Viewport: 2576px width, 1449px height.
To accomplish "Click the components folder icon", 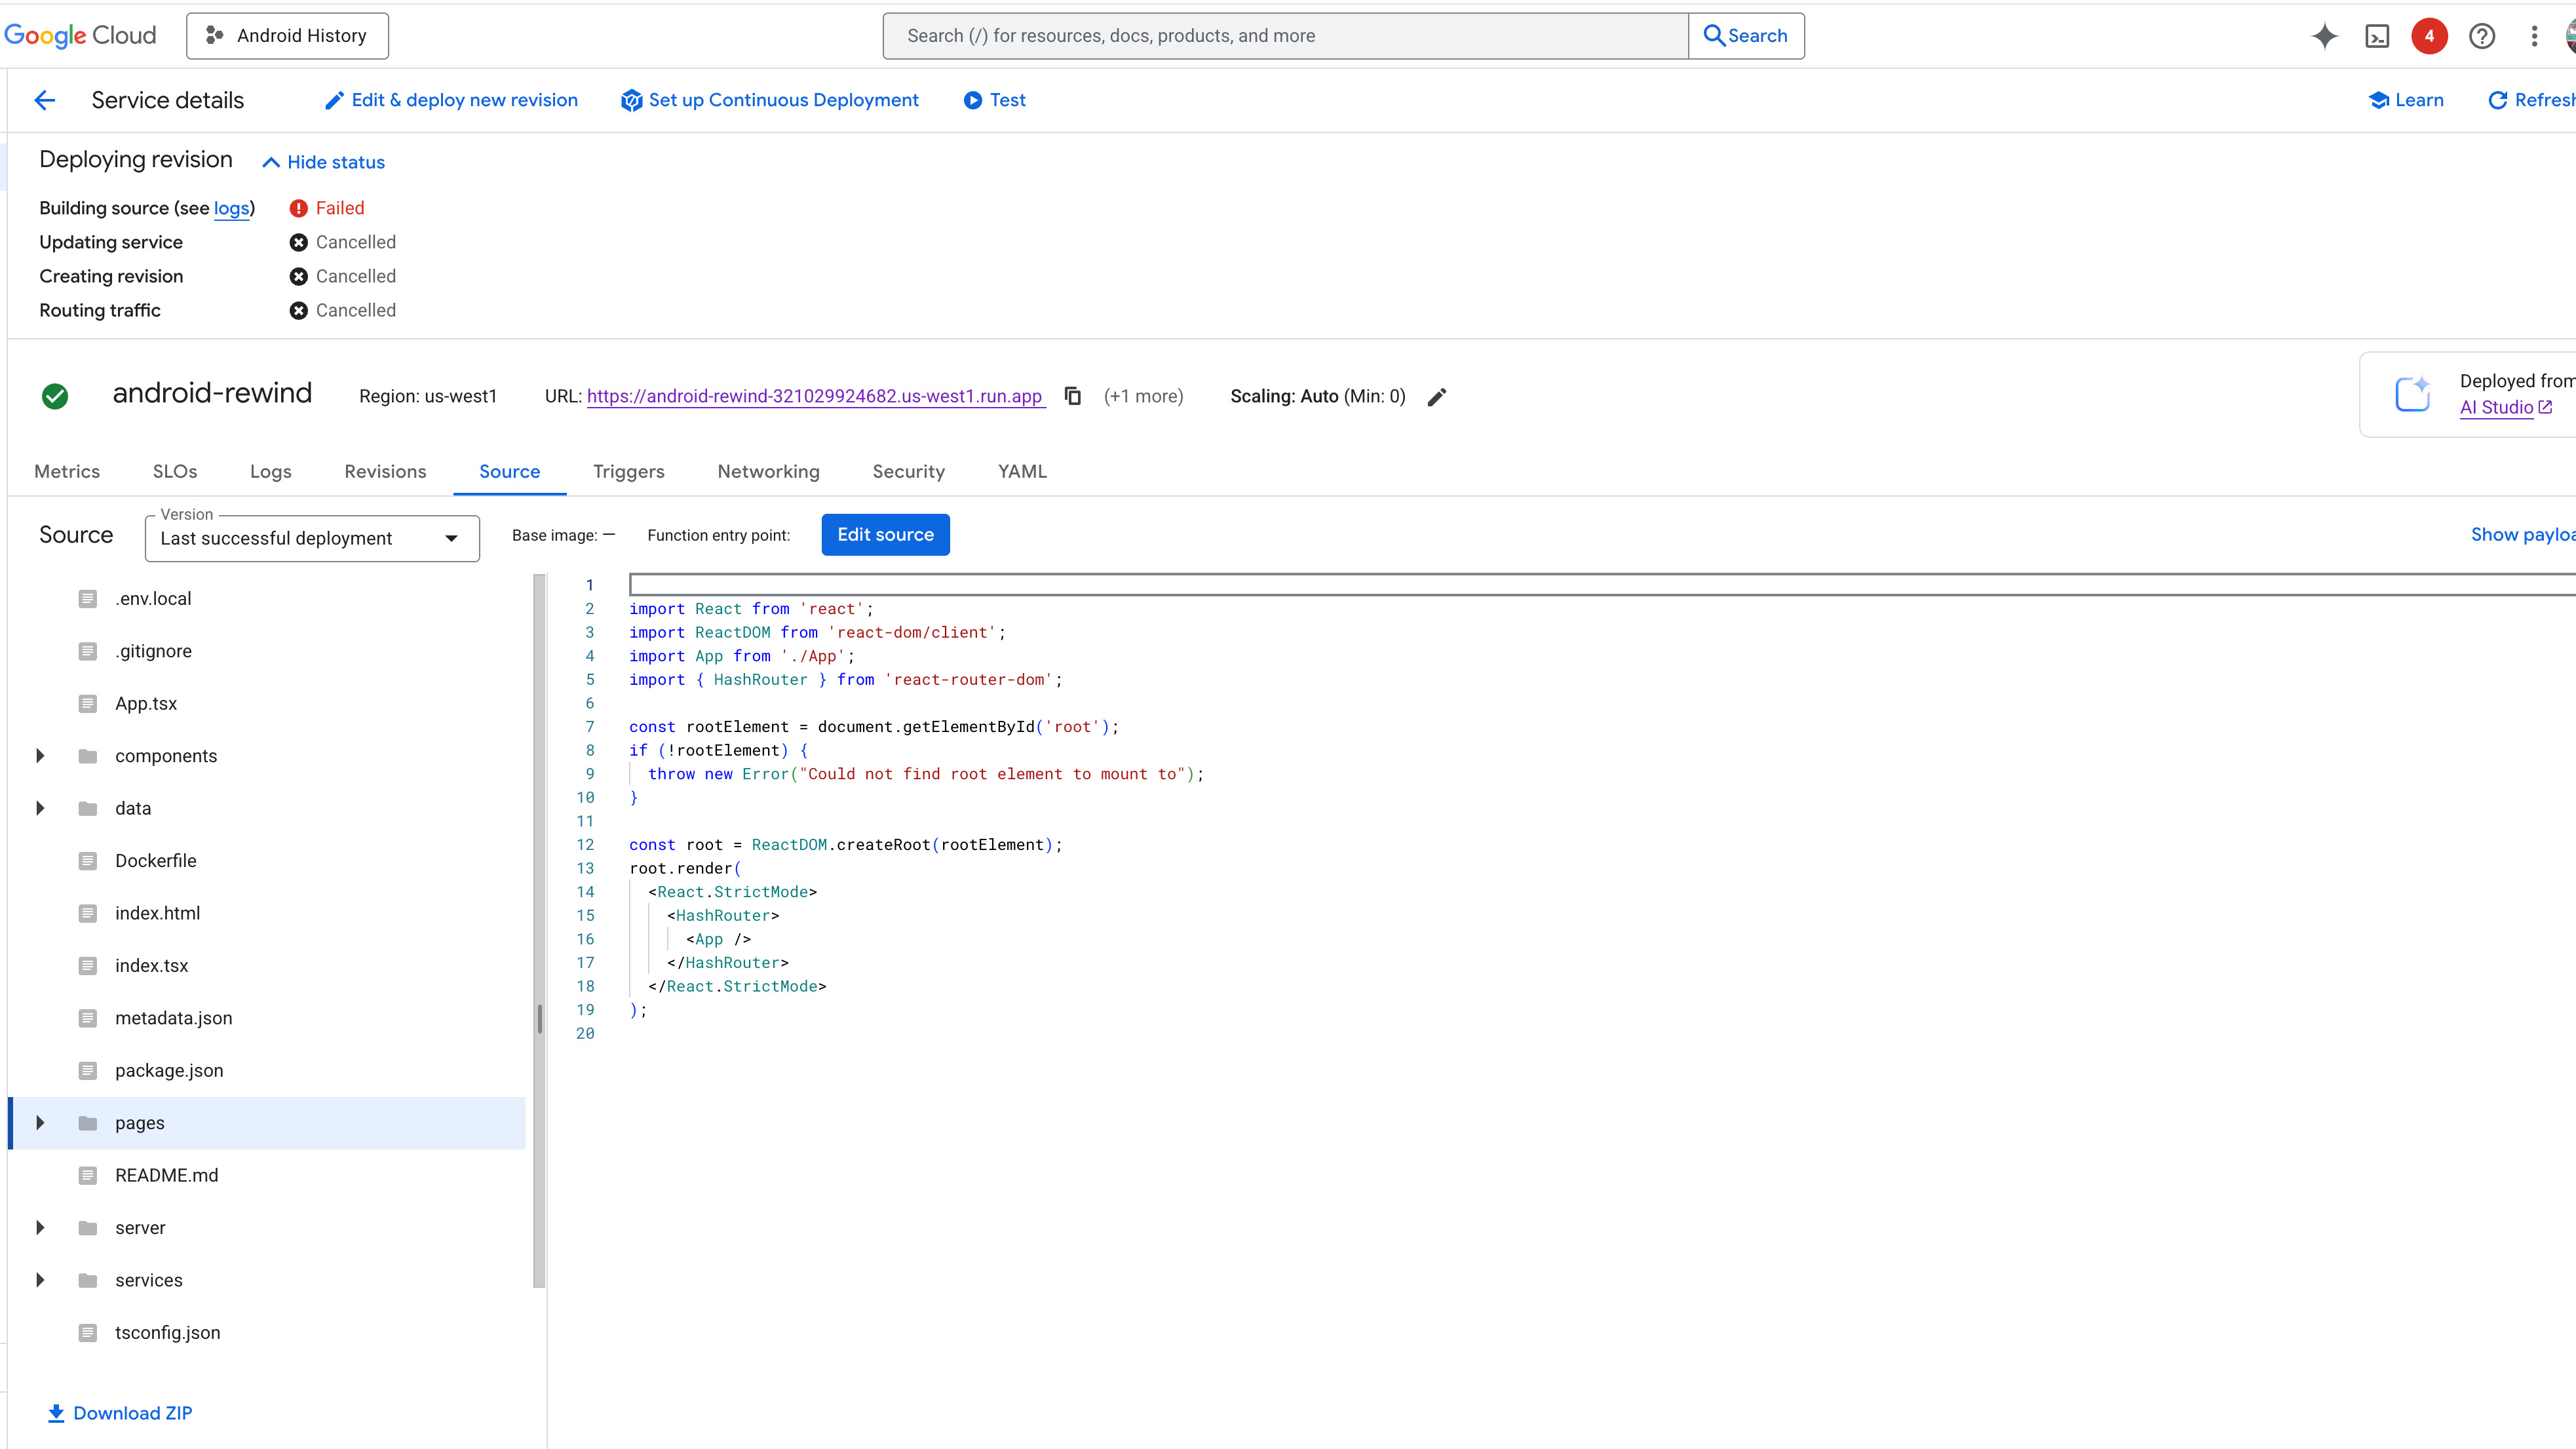I will click(88, 756).
